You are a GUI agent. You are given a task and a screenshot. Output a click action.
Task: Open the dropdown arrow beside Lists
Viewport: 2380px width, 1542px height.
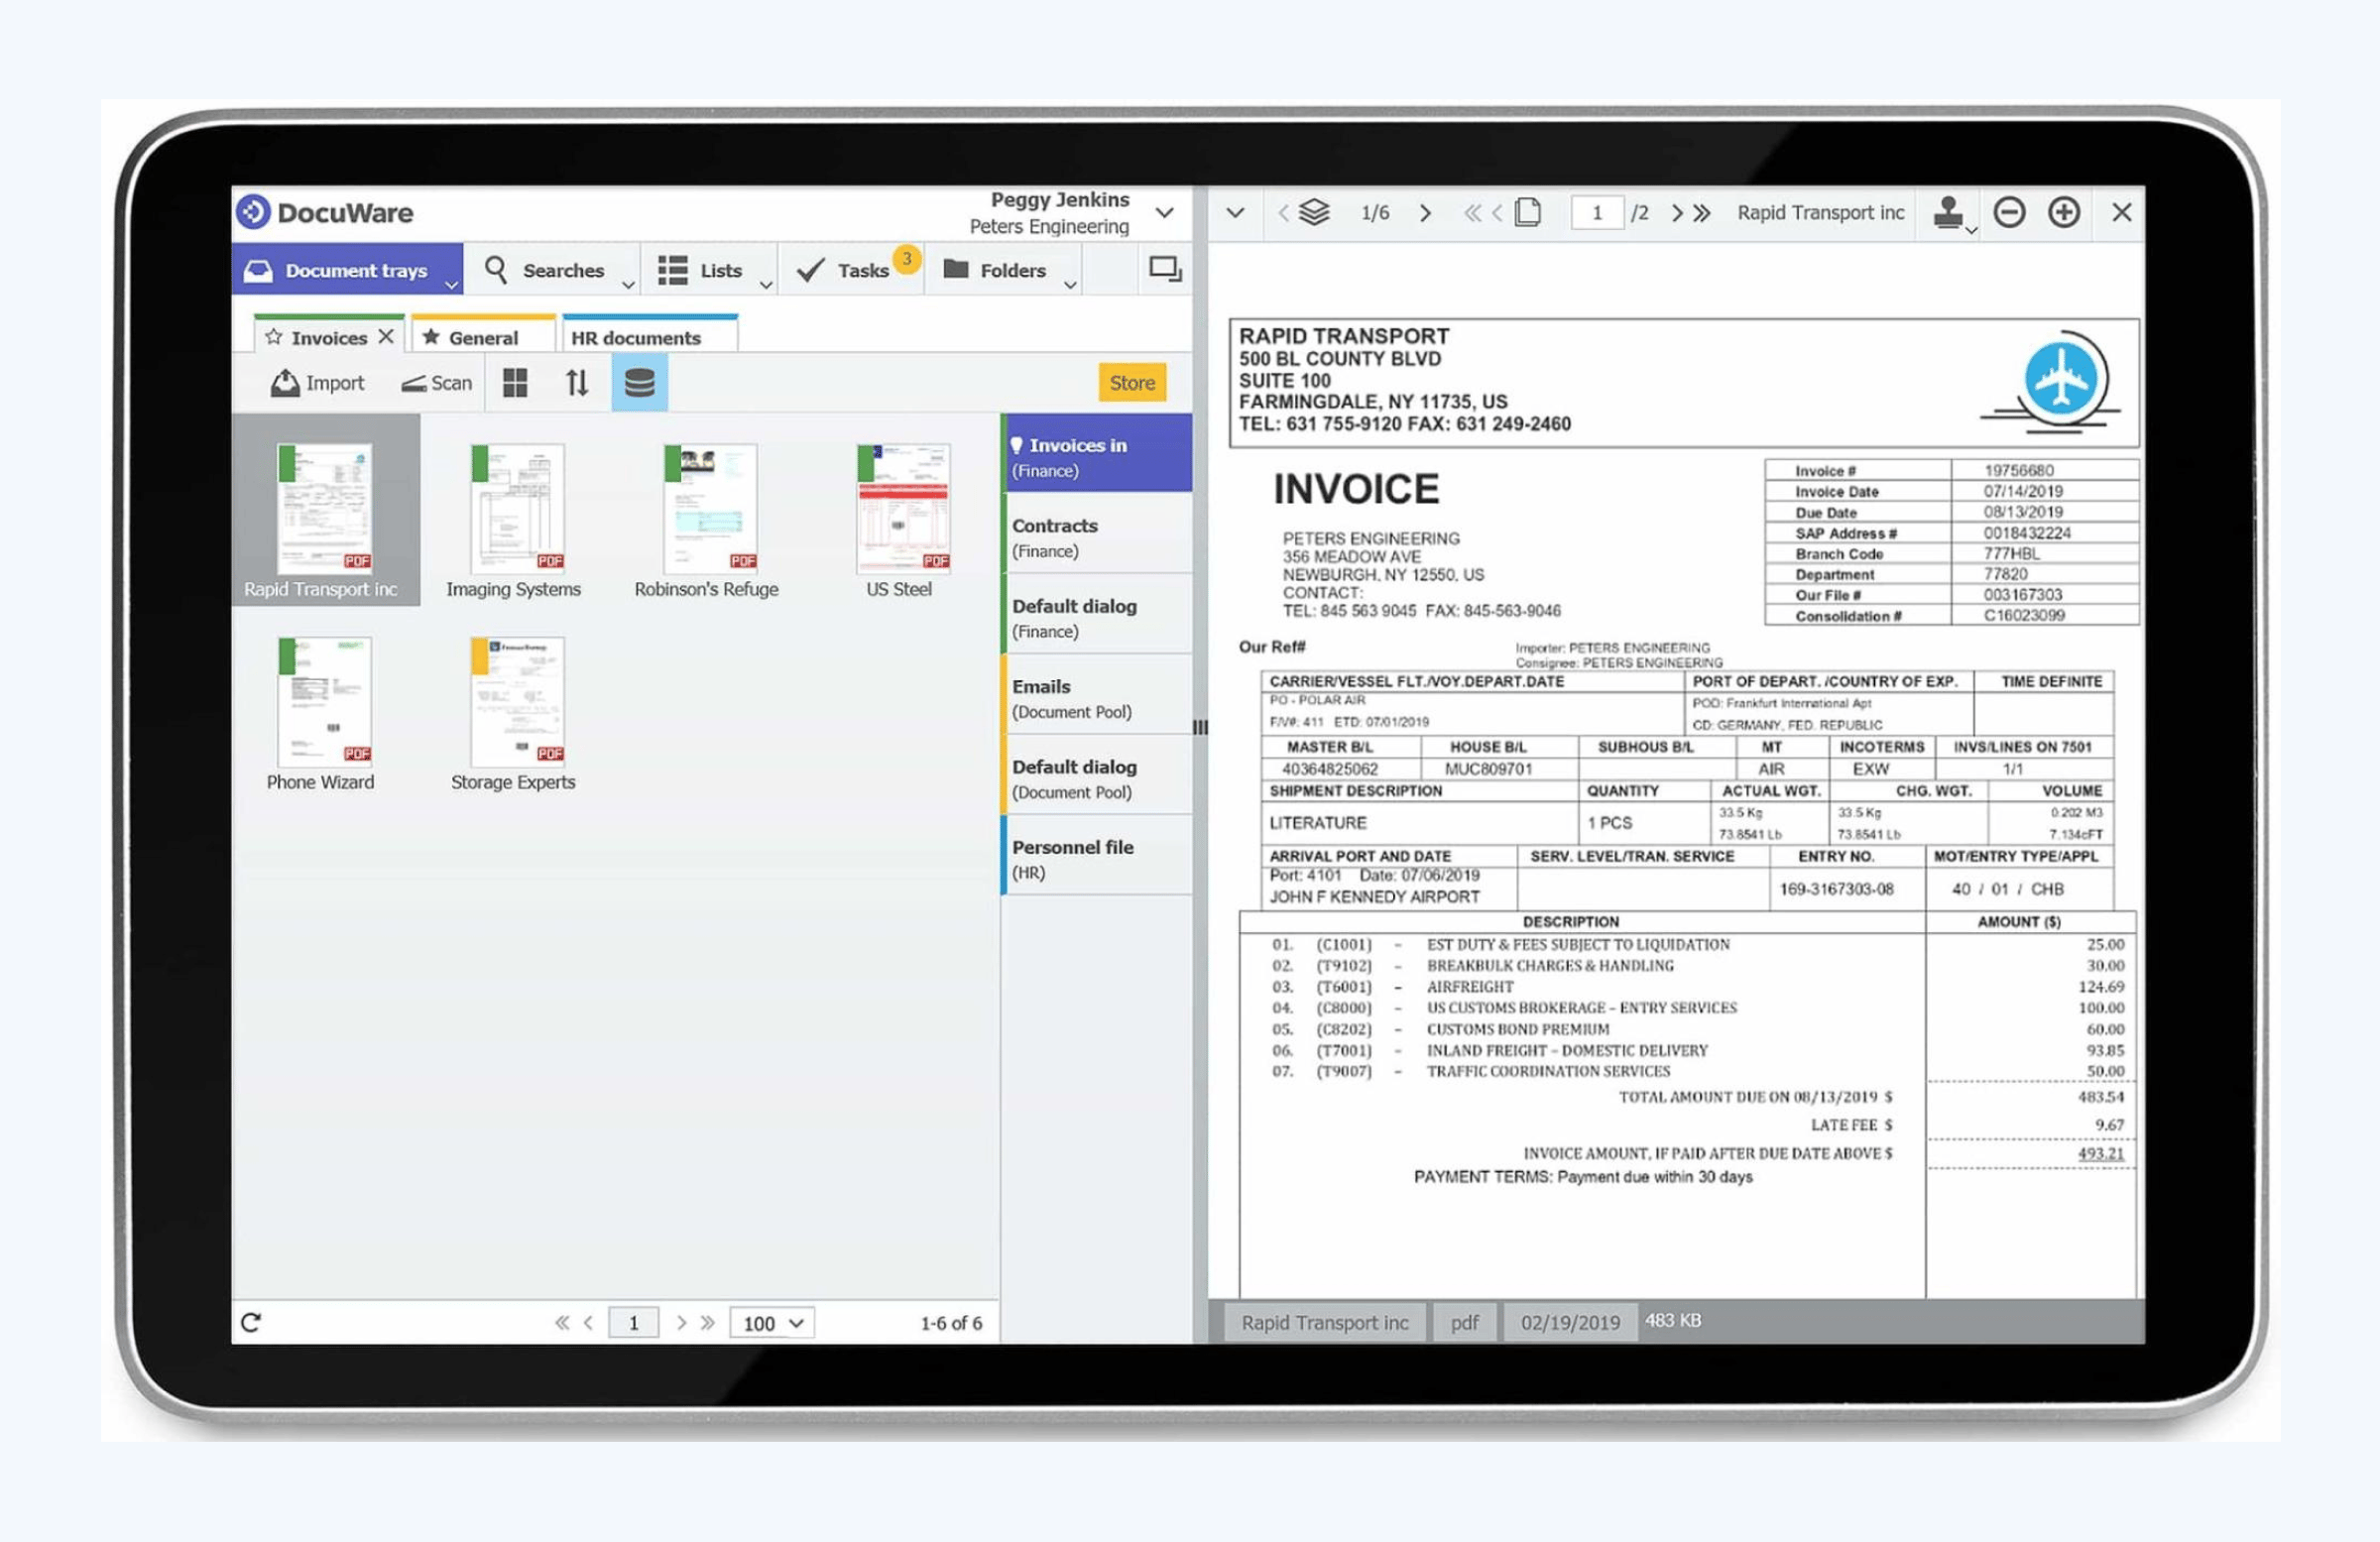(766, 285)
